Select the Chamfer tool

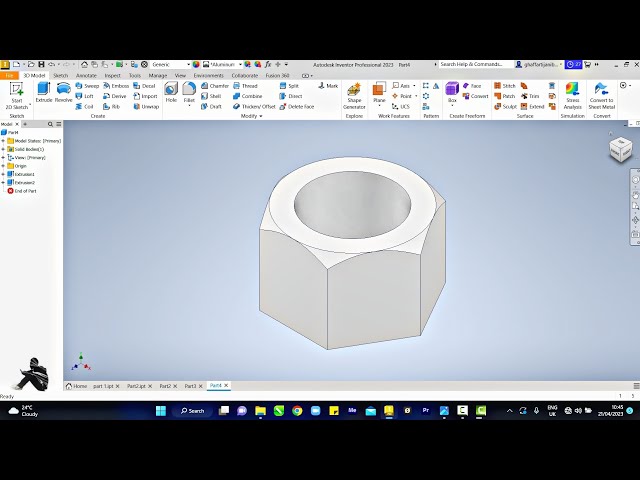click(215, 86)
